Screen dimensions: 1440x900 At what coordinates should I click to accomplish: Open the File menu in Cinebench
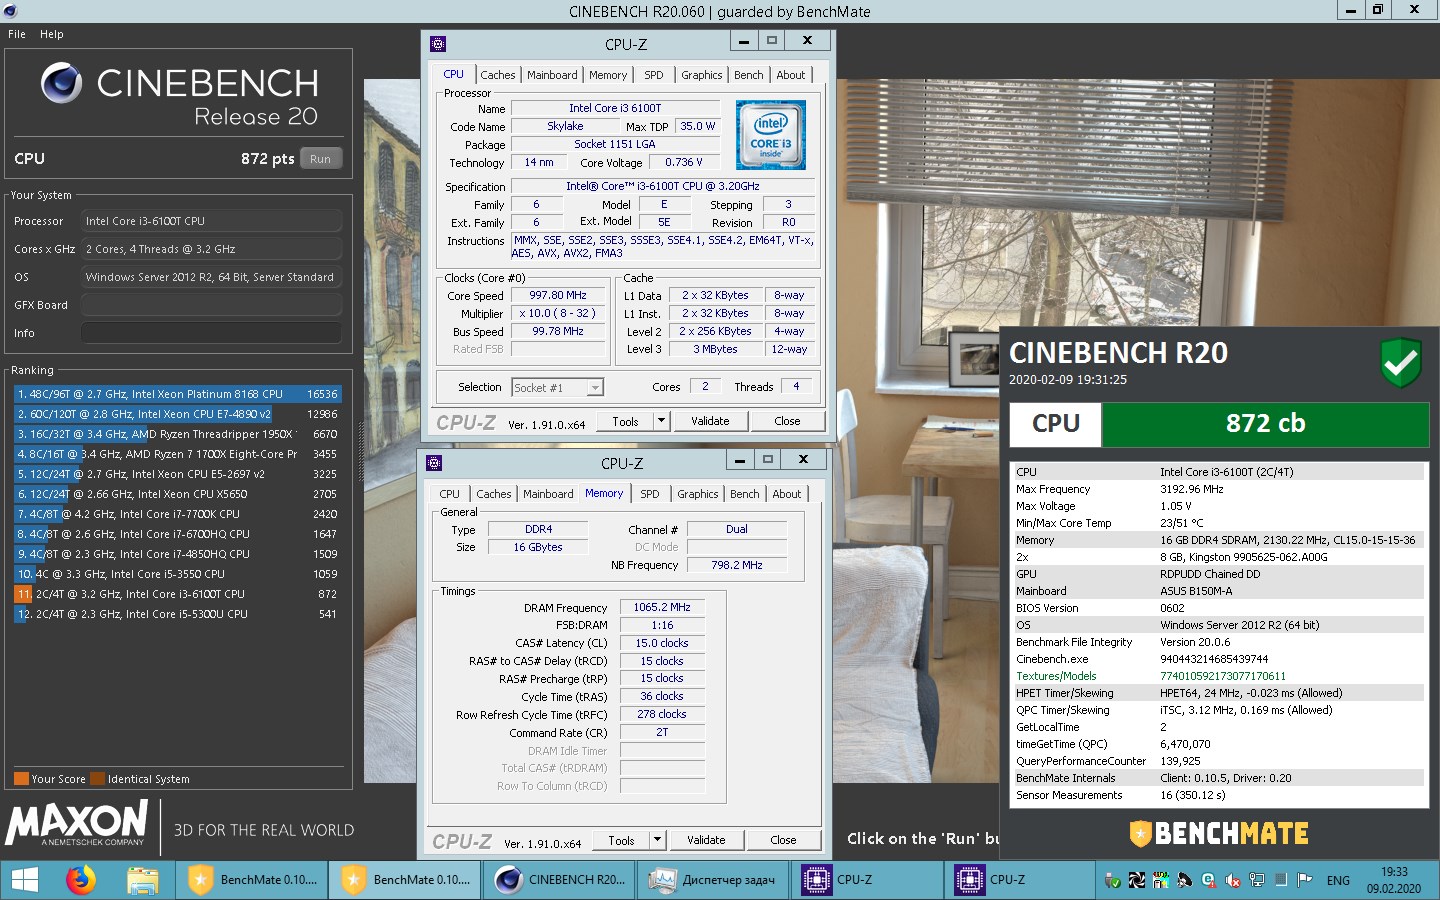coord(17,34)
